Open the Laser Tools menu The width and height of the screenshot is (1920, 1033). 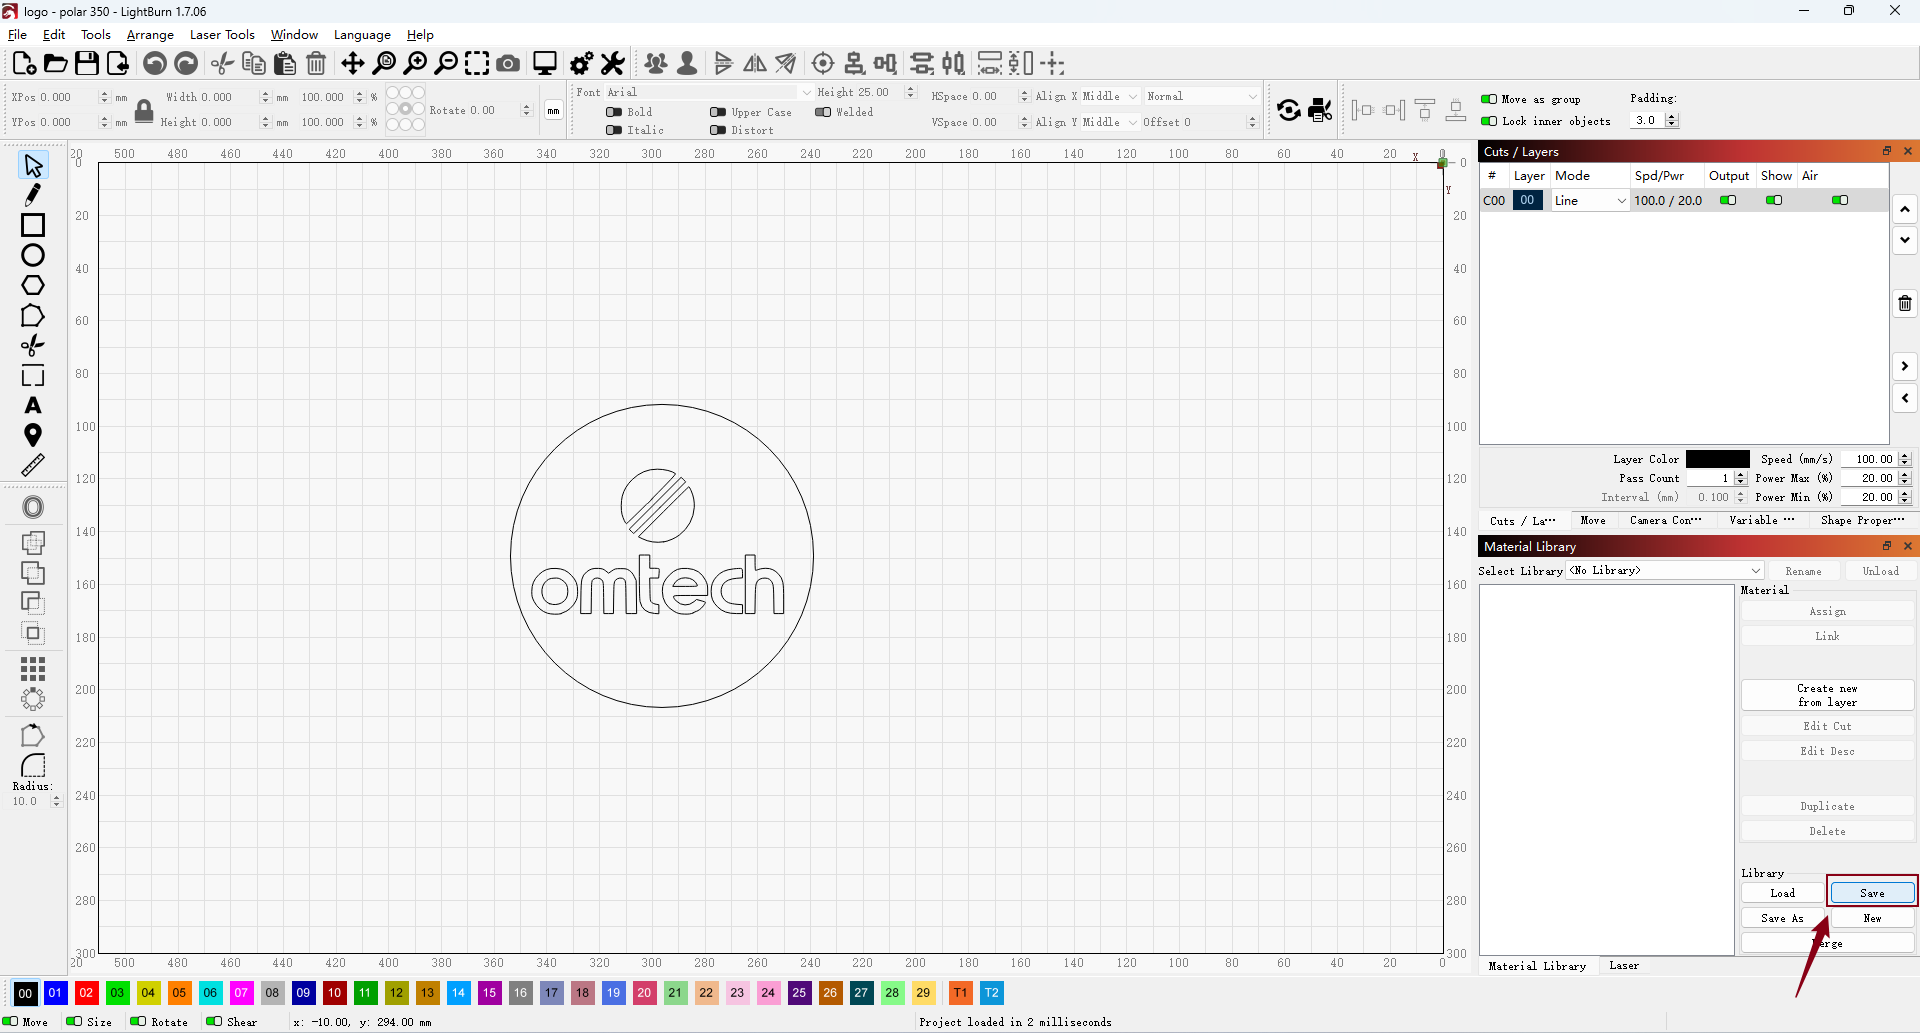click(222, 35)
